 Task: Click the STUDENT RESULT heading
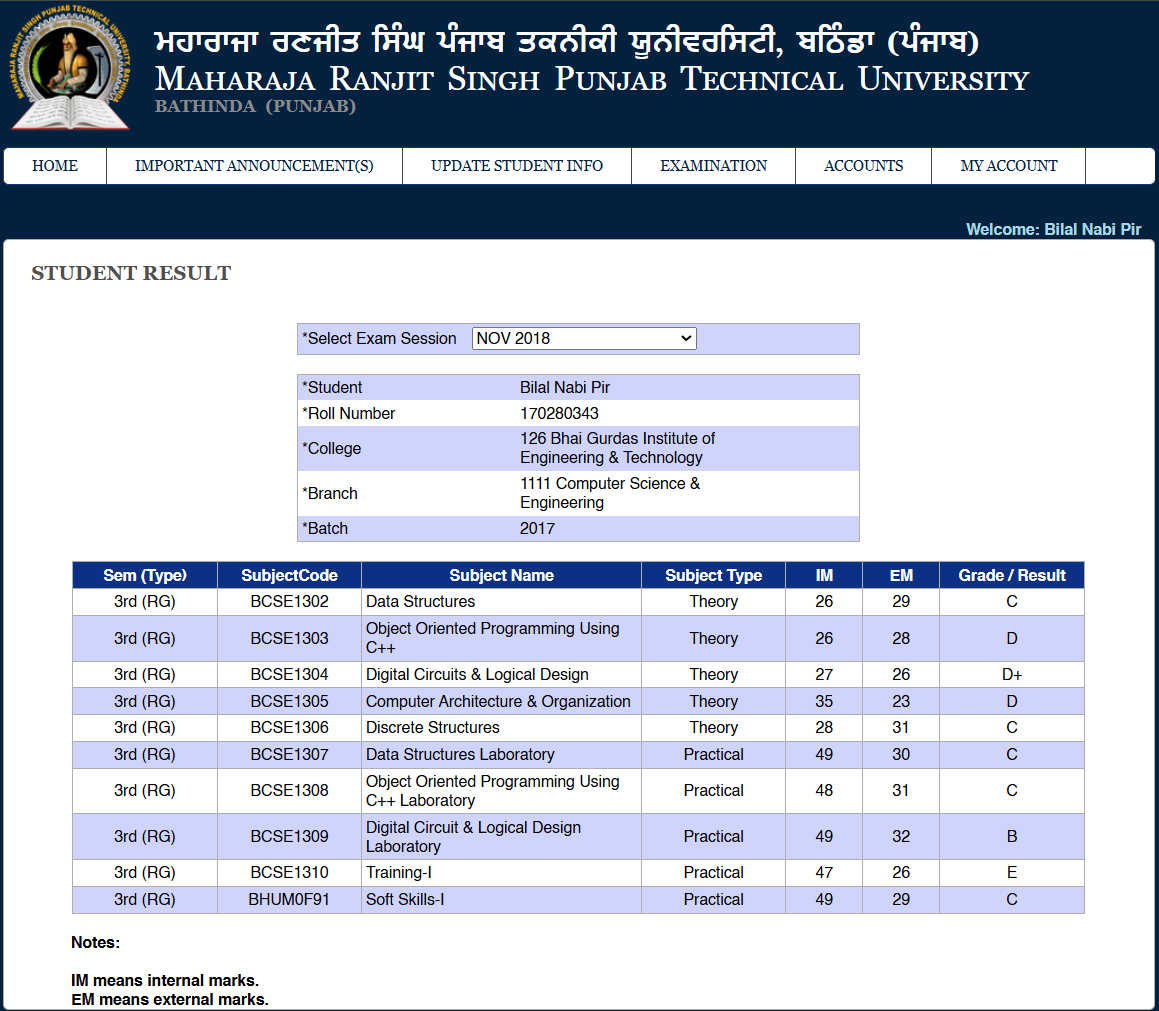click(131, 274)
